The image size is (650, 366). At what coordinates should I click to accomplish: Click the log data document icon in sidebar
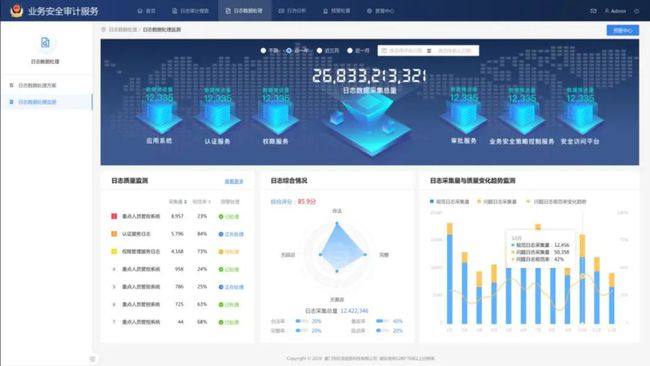point(45,42)
